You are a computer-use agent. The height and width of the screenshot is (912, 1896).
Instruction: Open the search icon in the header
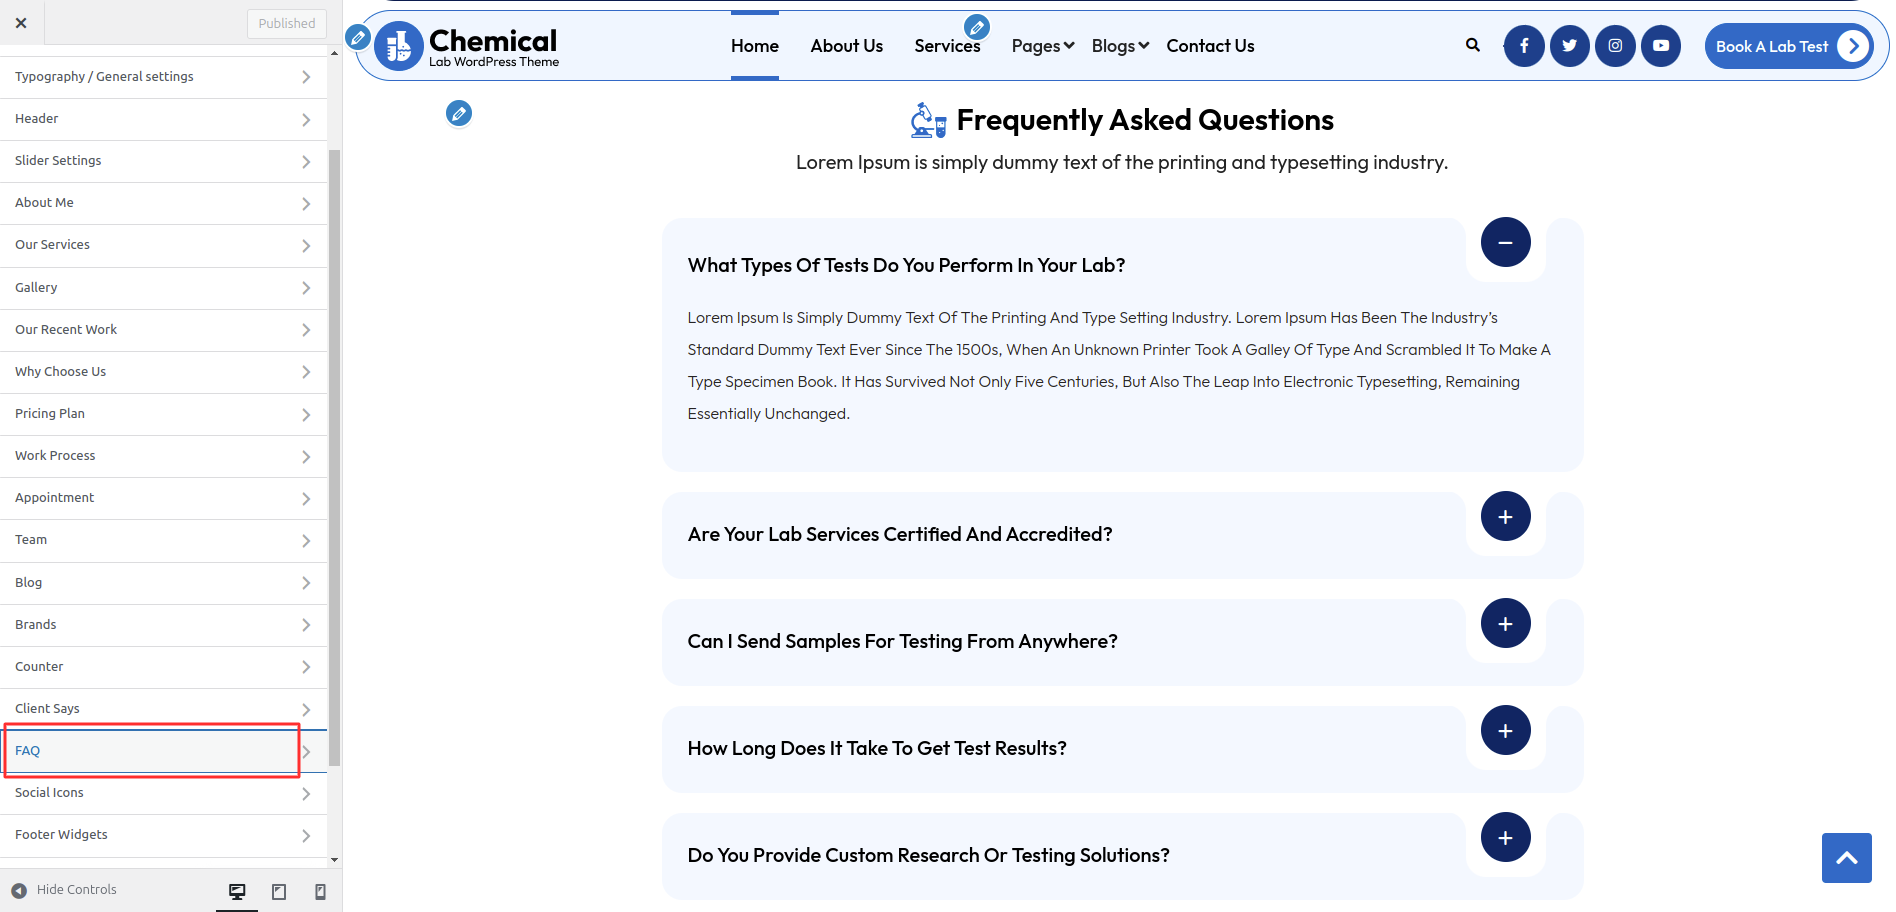pyautogui.click(x=1472, y=45)
